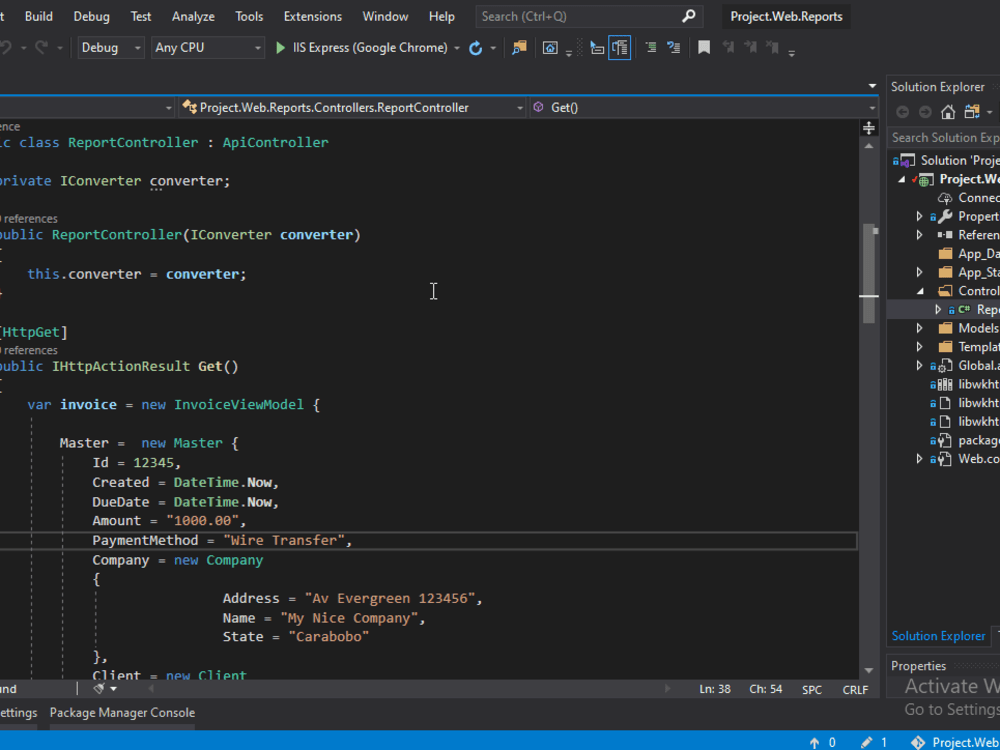Click the Browse With home icon
Viewport: 1000px width, 750px height.
[x=551, y=47]
